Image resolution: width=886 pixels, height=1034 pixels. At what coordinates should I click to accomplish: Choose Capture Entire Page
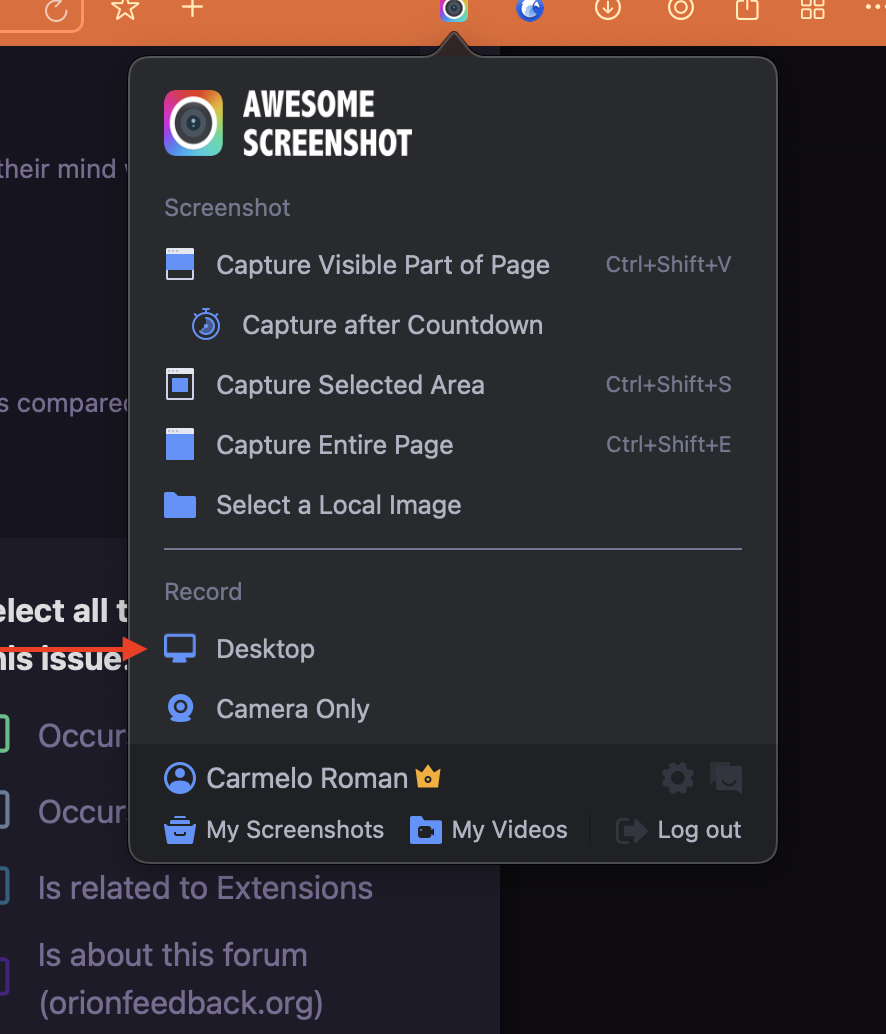[334, 445]
